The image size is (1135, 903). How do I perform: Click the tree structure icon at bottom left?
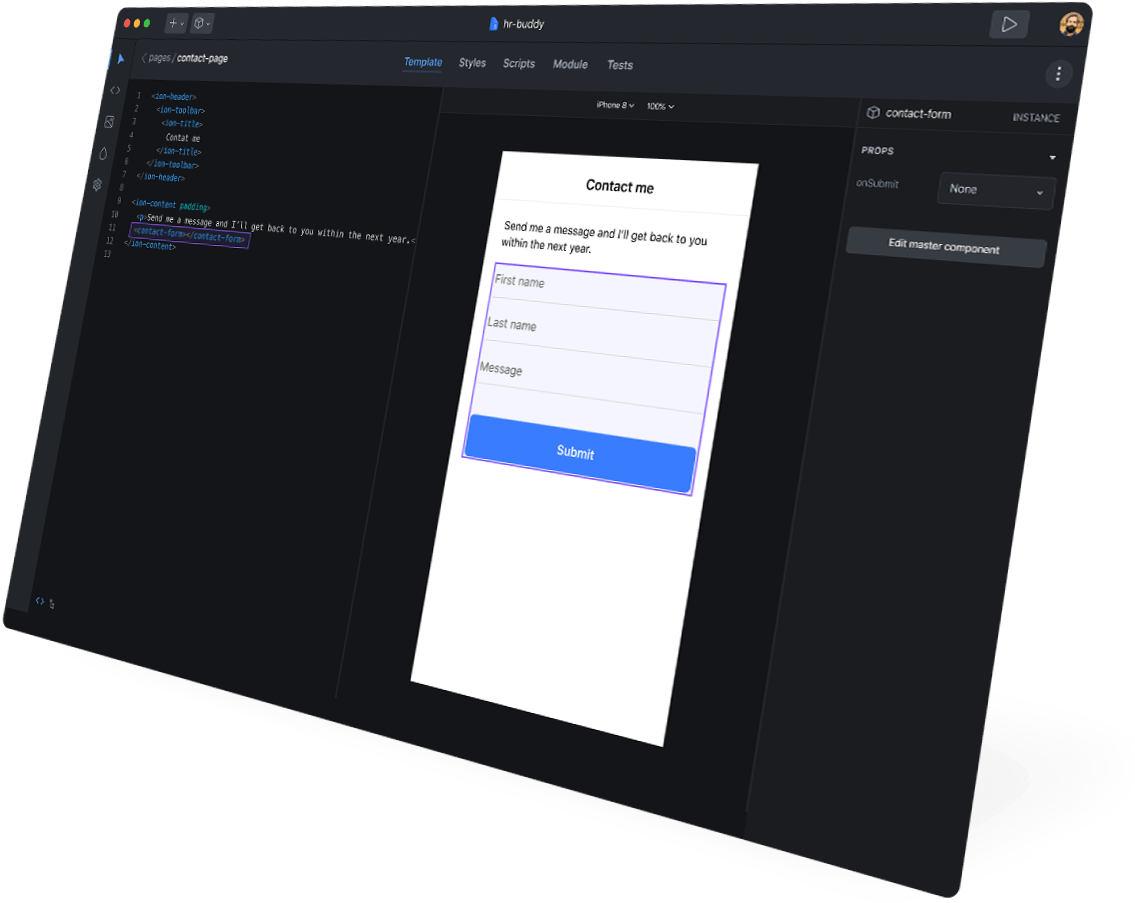[52, 603]
